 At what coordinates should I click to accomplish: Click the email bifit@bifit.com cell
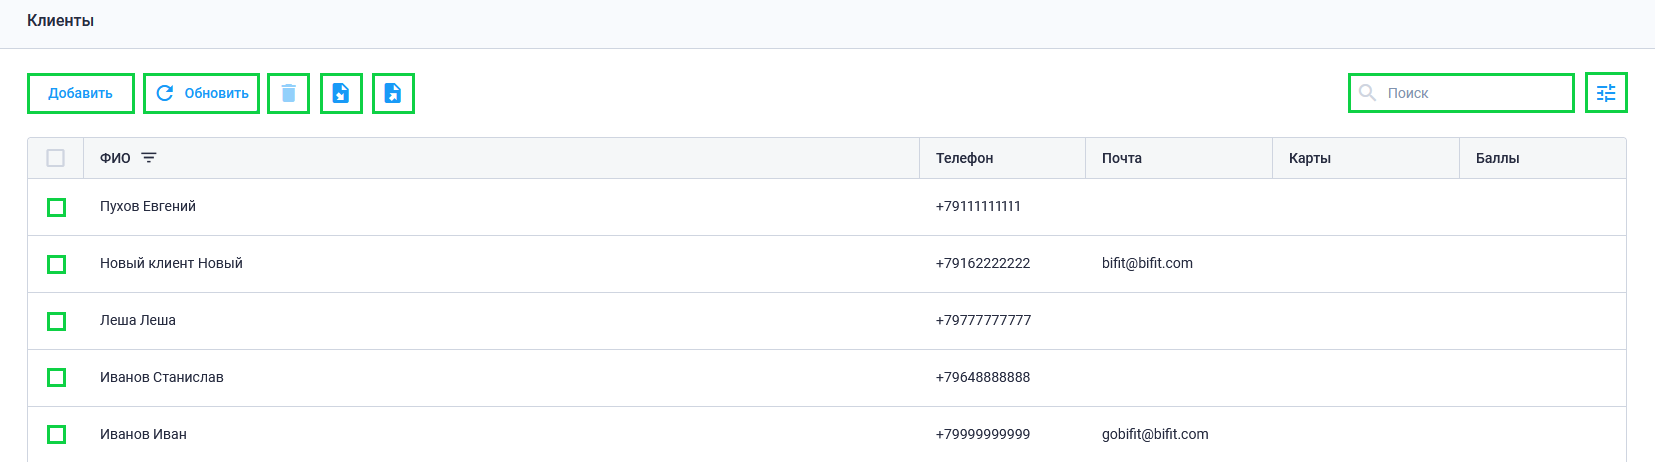pyautogui.click(x=1147, y=263)
